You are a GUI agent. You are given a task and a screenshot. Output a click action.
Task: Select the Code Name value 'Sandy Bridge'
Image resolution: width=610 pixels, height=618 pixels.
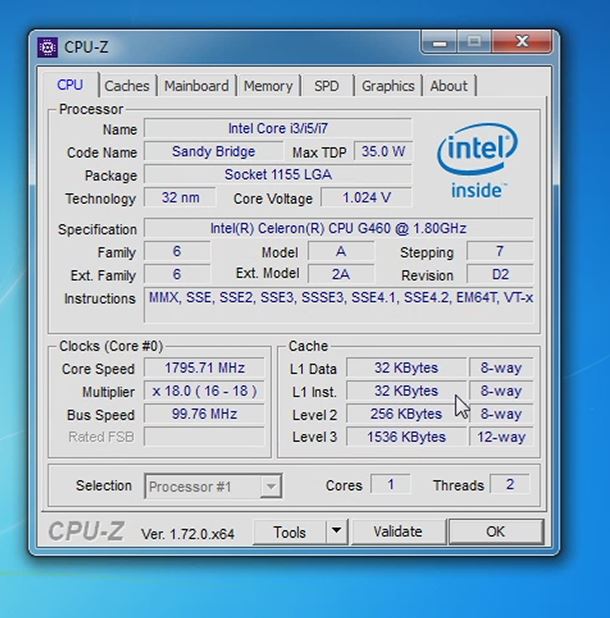(213, 151)
